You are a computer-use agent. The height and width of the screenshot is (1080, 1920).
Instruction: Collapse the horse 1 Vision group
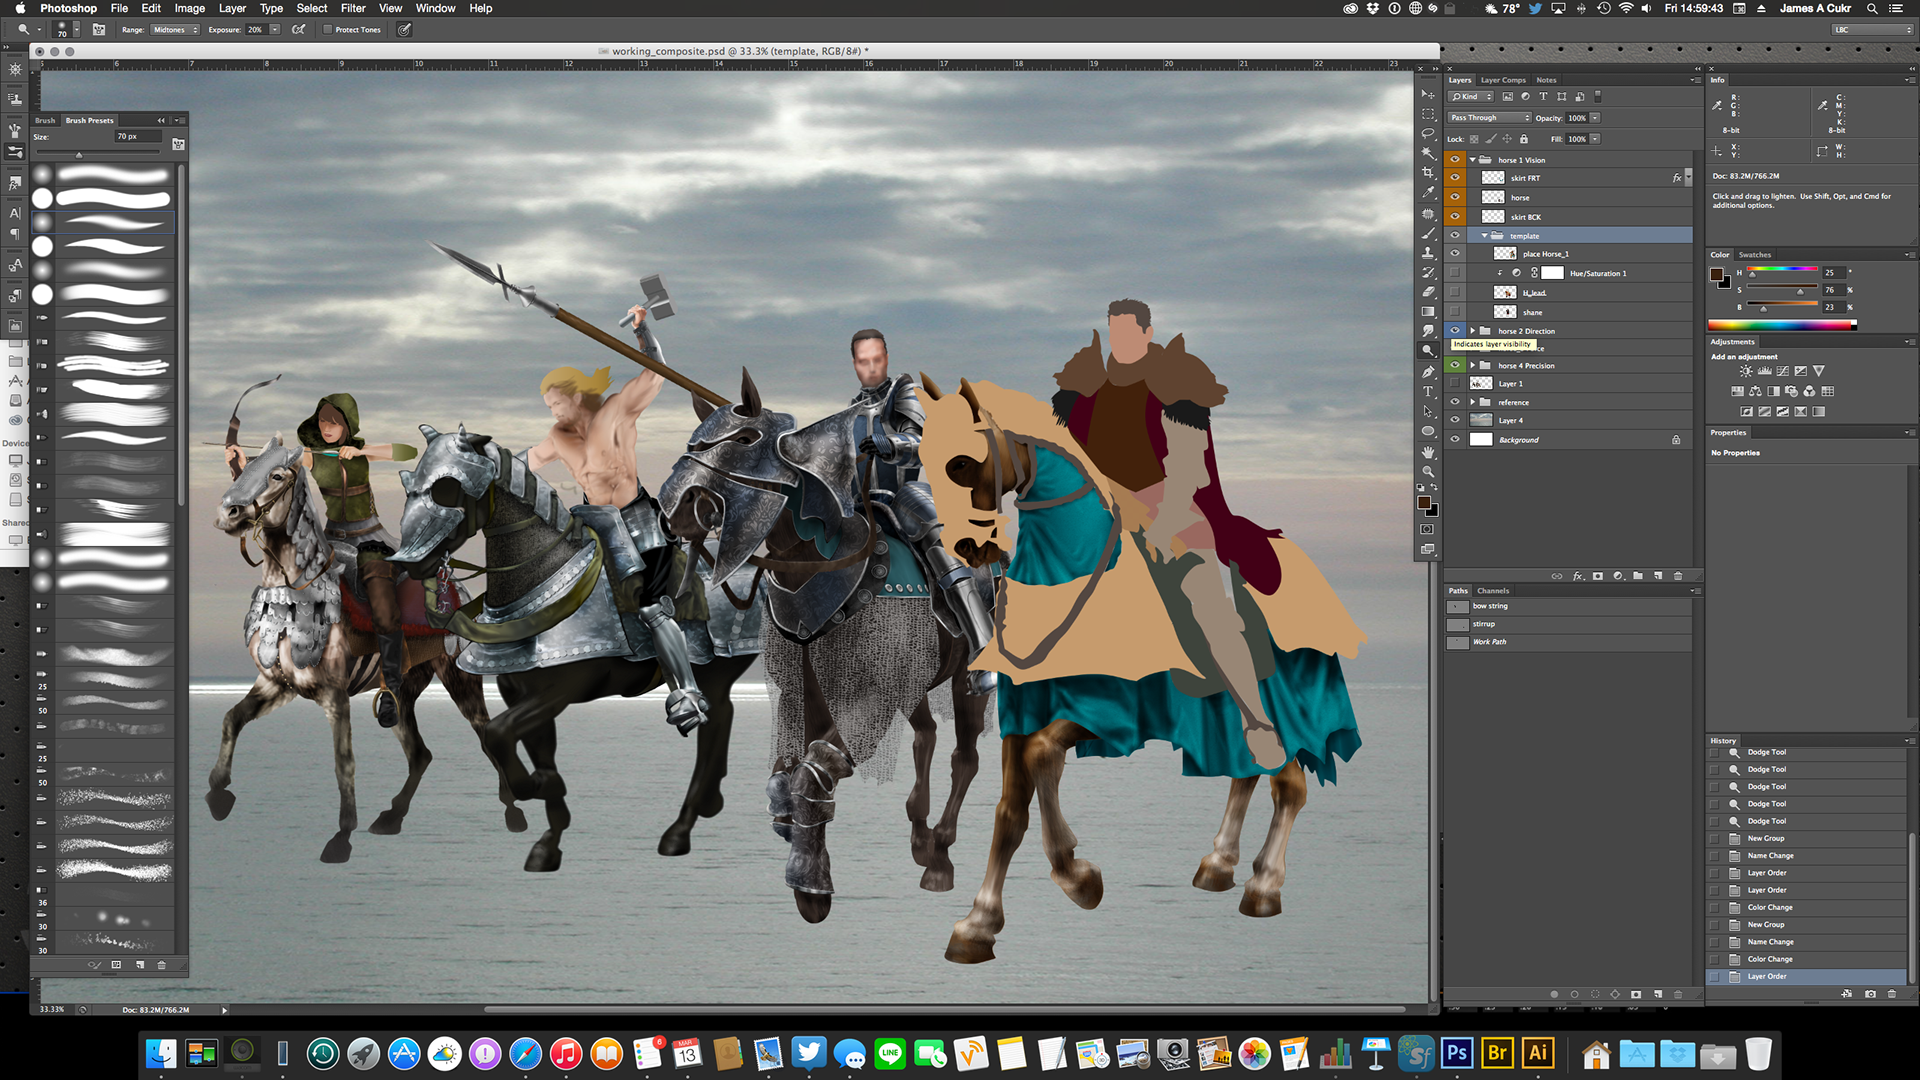1472,160
